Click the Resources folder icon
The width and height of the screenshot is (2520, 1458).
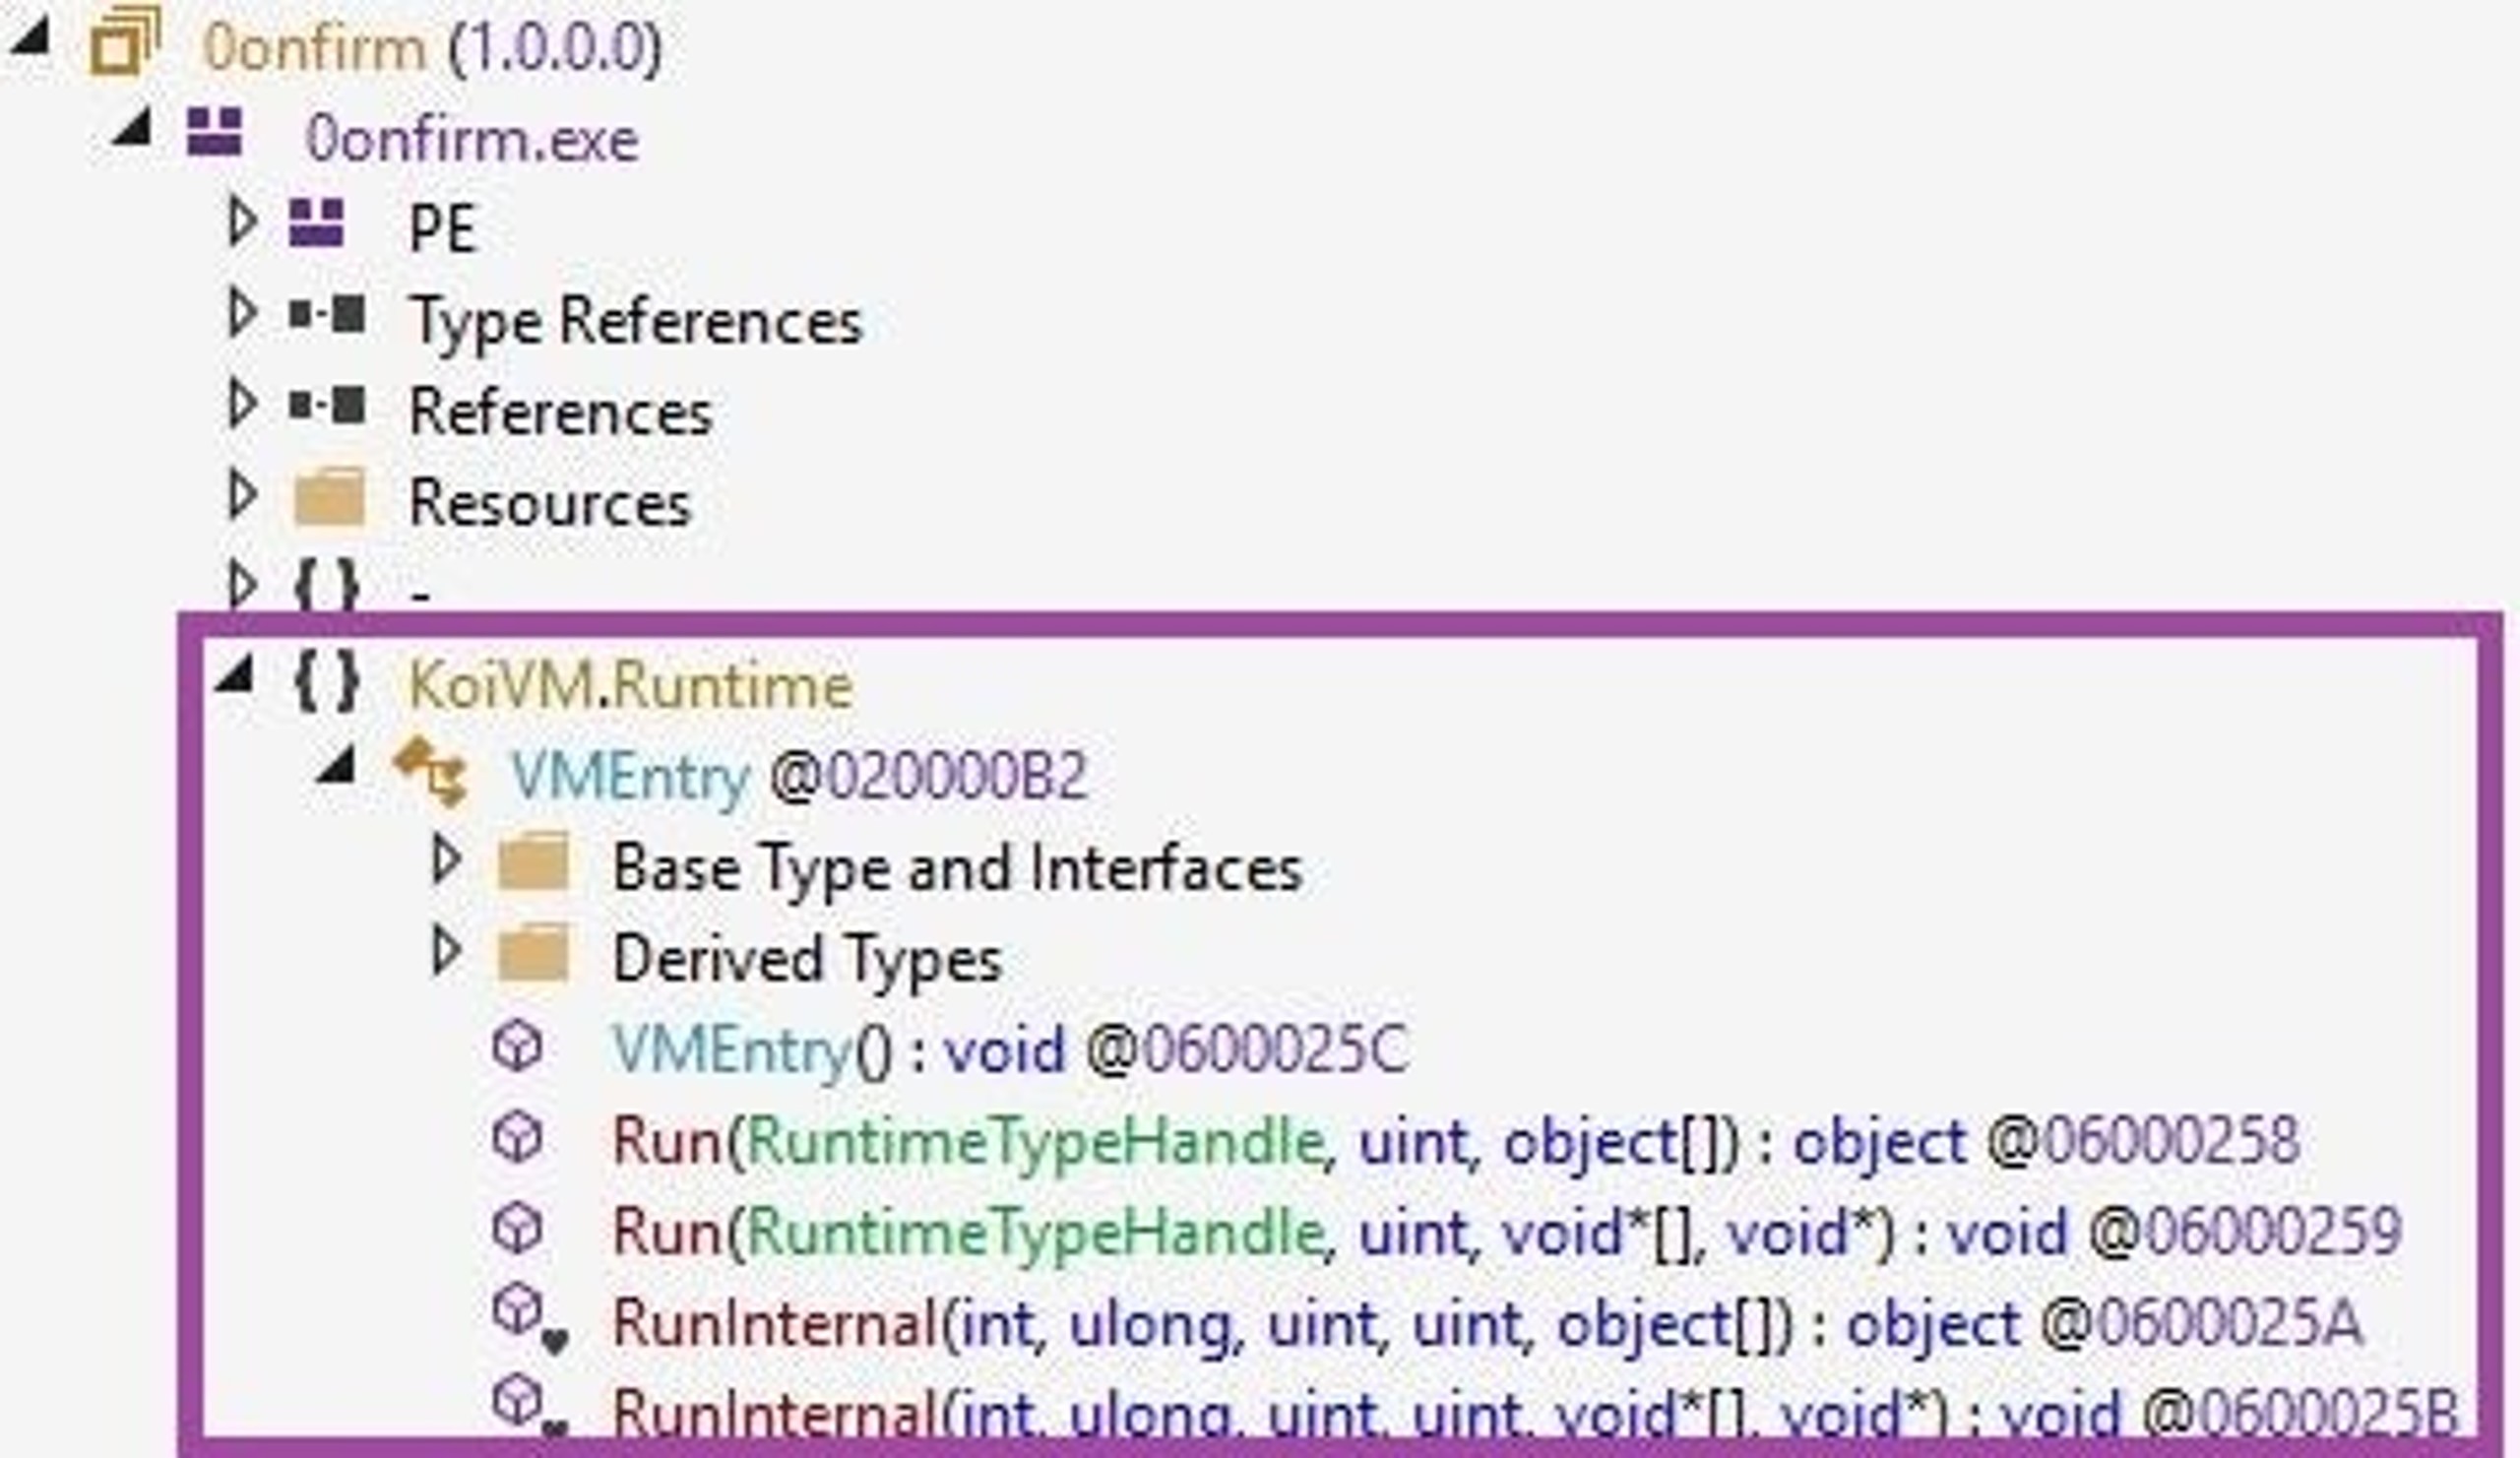click(x=329, y=497)
